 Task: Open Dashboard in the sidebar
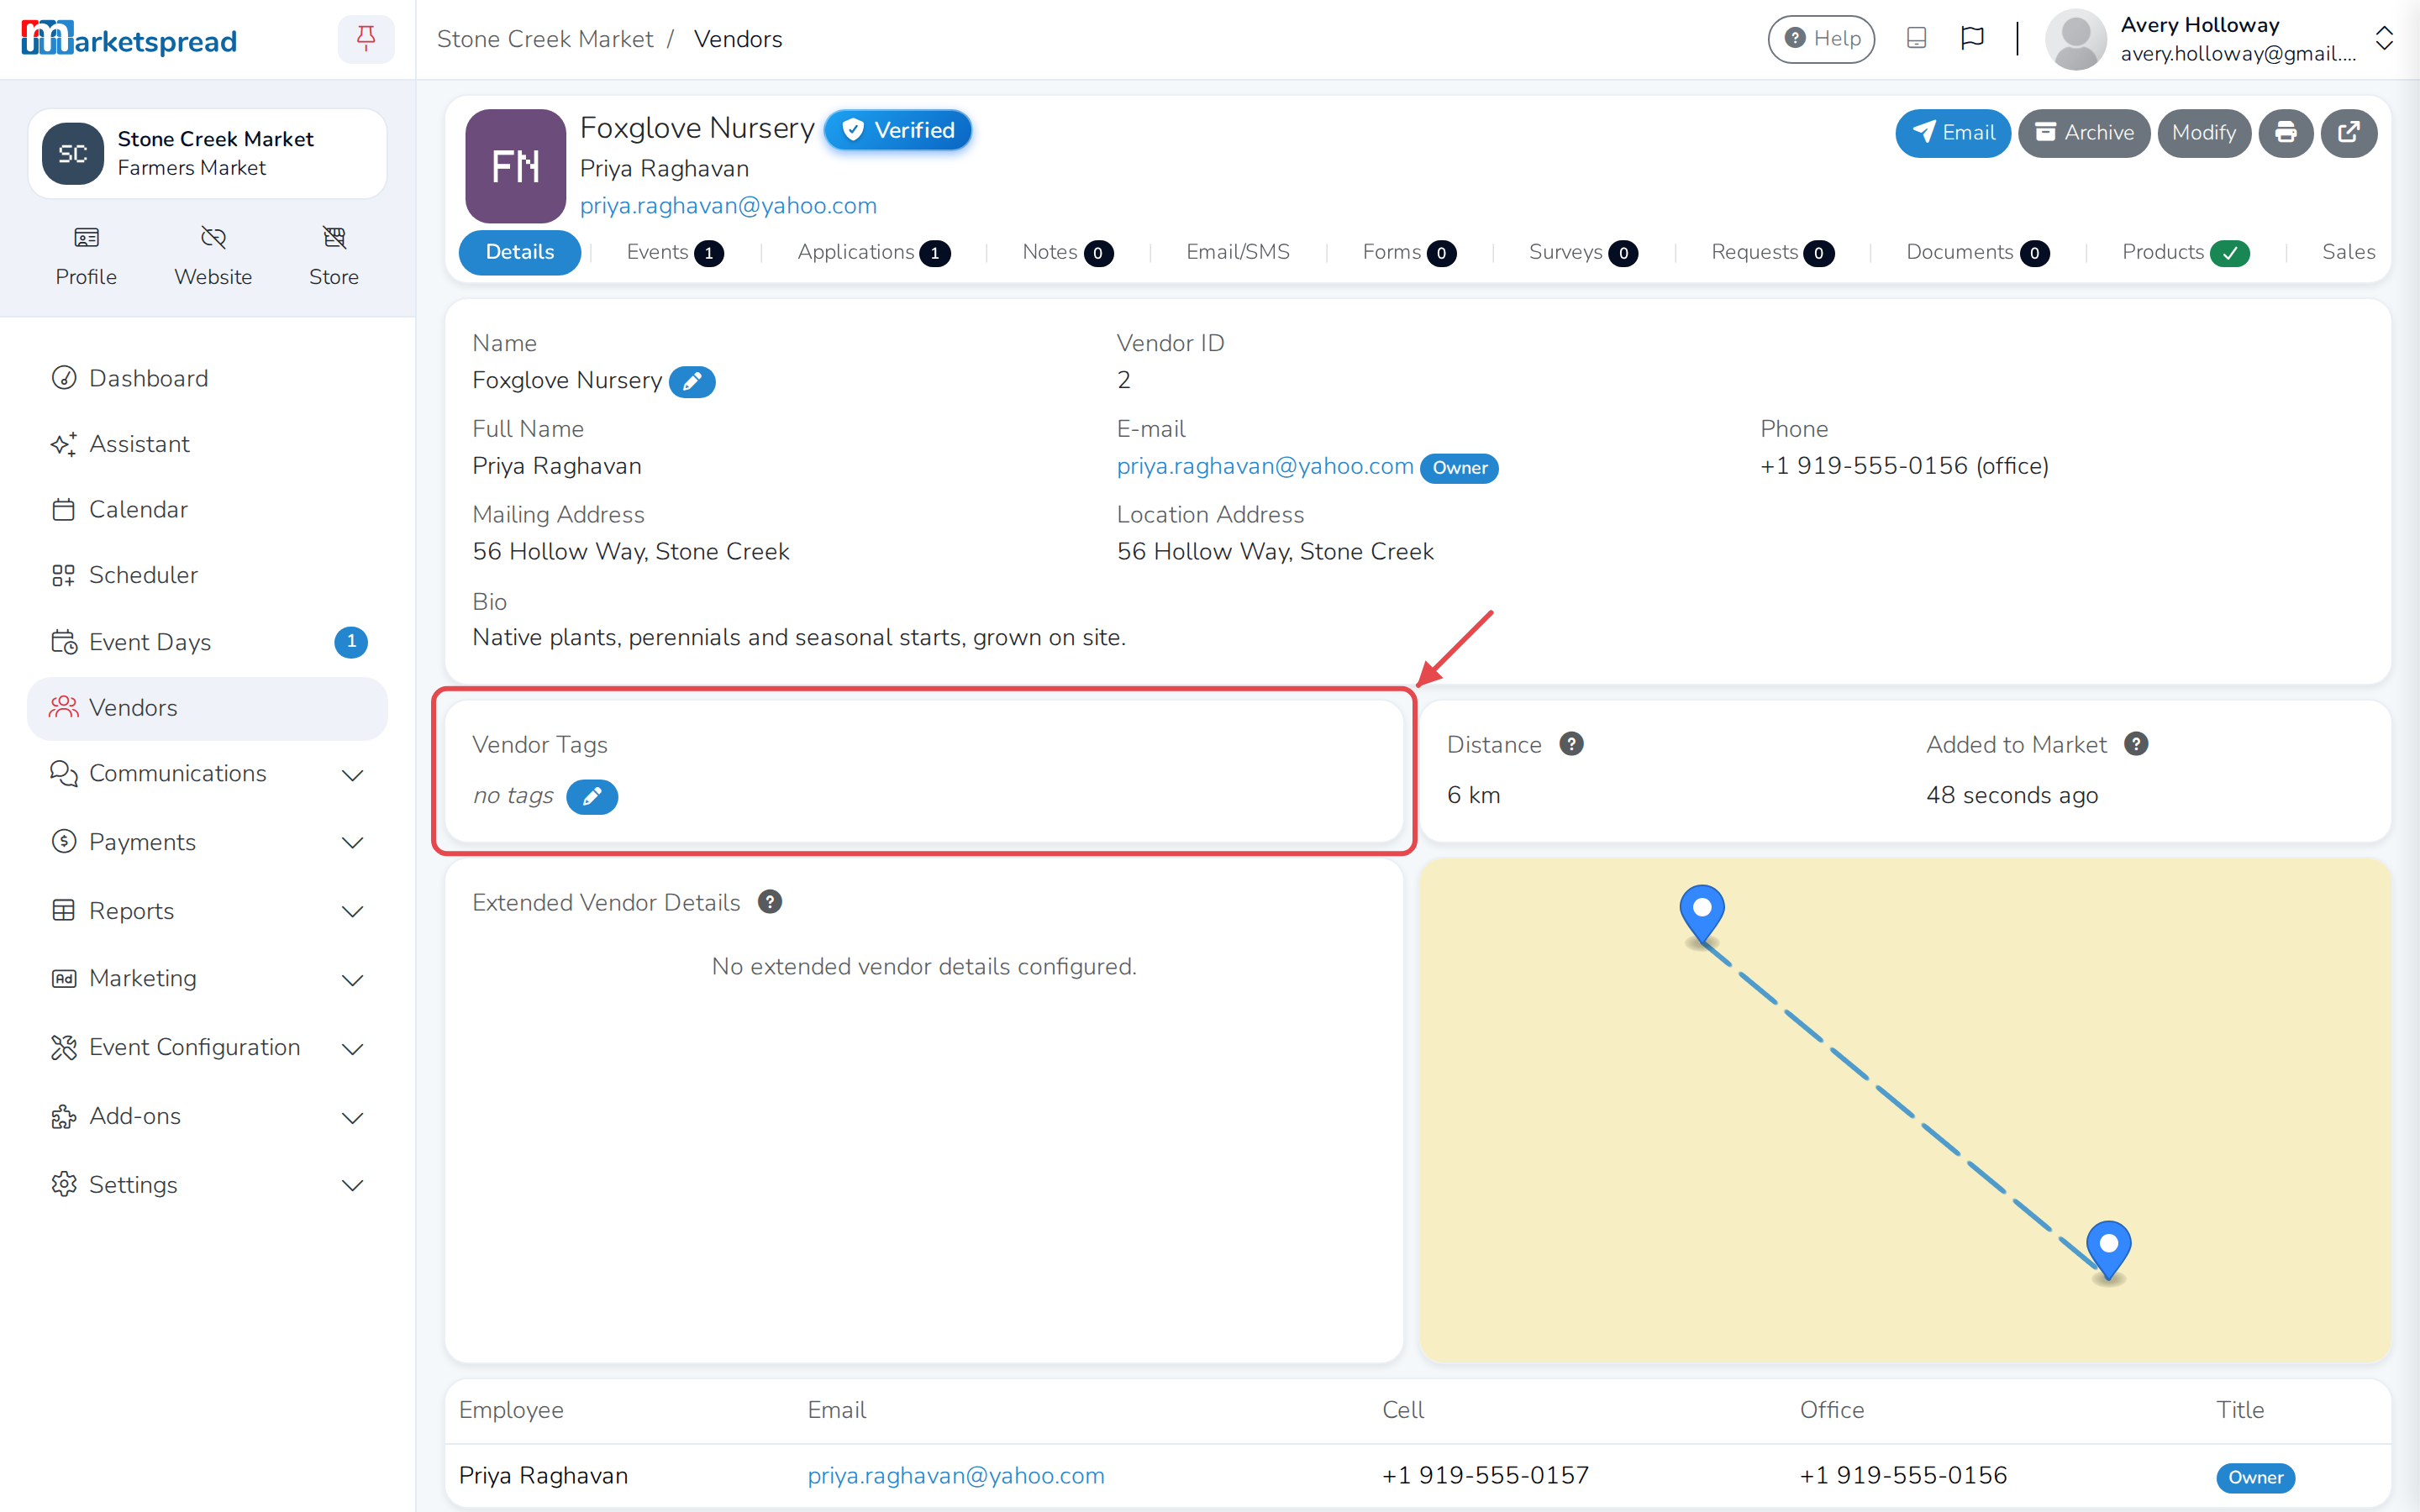pos(208,378)
